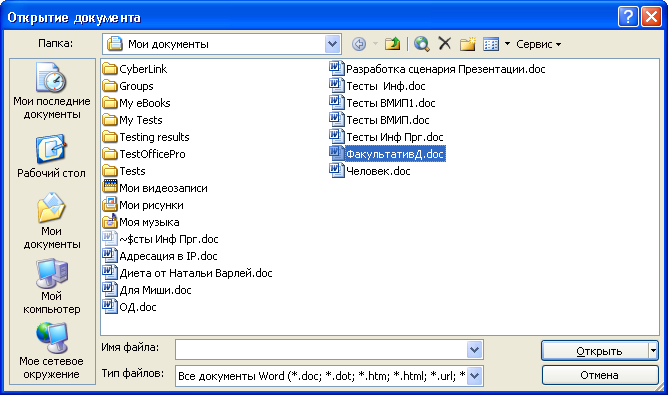Click the Тип файлов combo box text
The height and width of the screenshot is (395, 668).
click(321, 376)
